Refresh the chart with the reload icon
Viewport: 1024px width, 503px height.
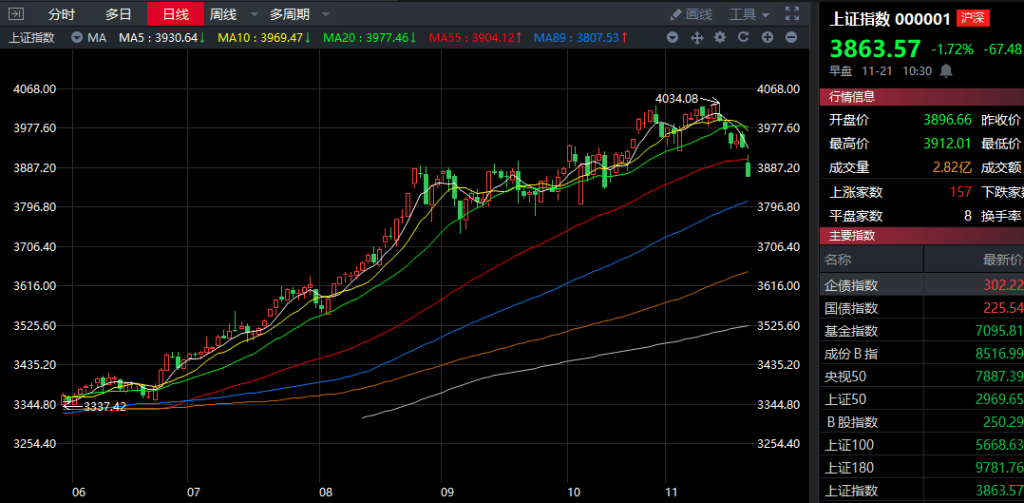pyautogui.click(x=743, y=38)
